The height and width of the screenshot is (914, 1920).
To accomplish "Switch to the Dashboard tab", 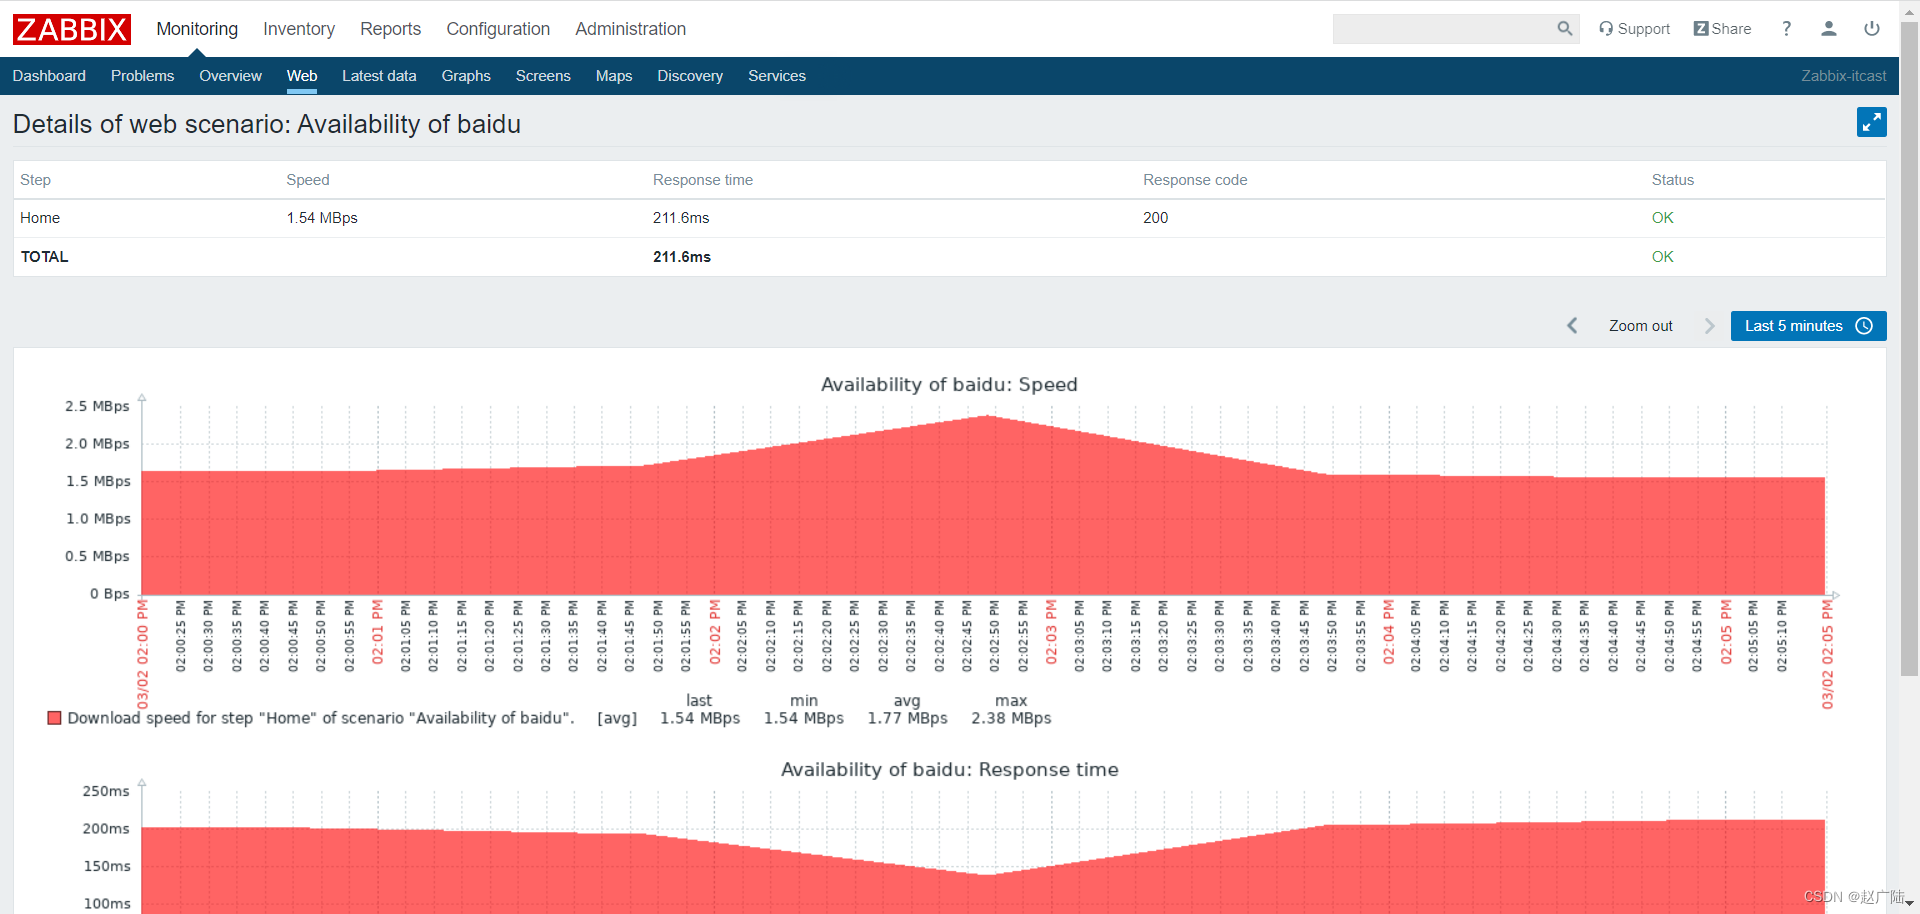I will point(49,76).
